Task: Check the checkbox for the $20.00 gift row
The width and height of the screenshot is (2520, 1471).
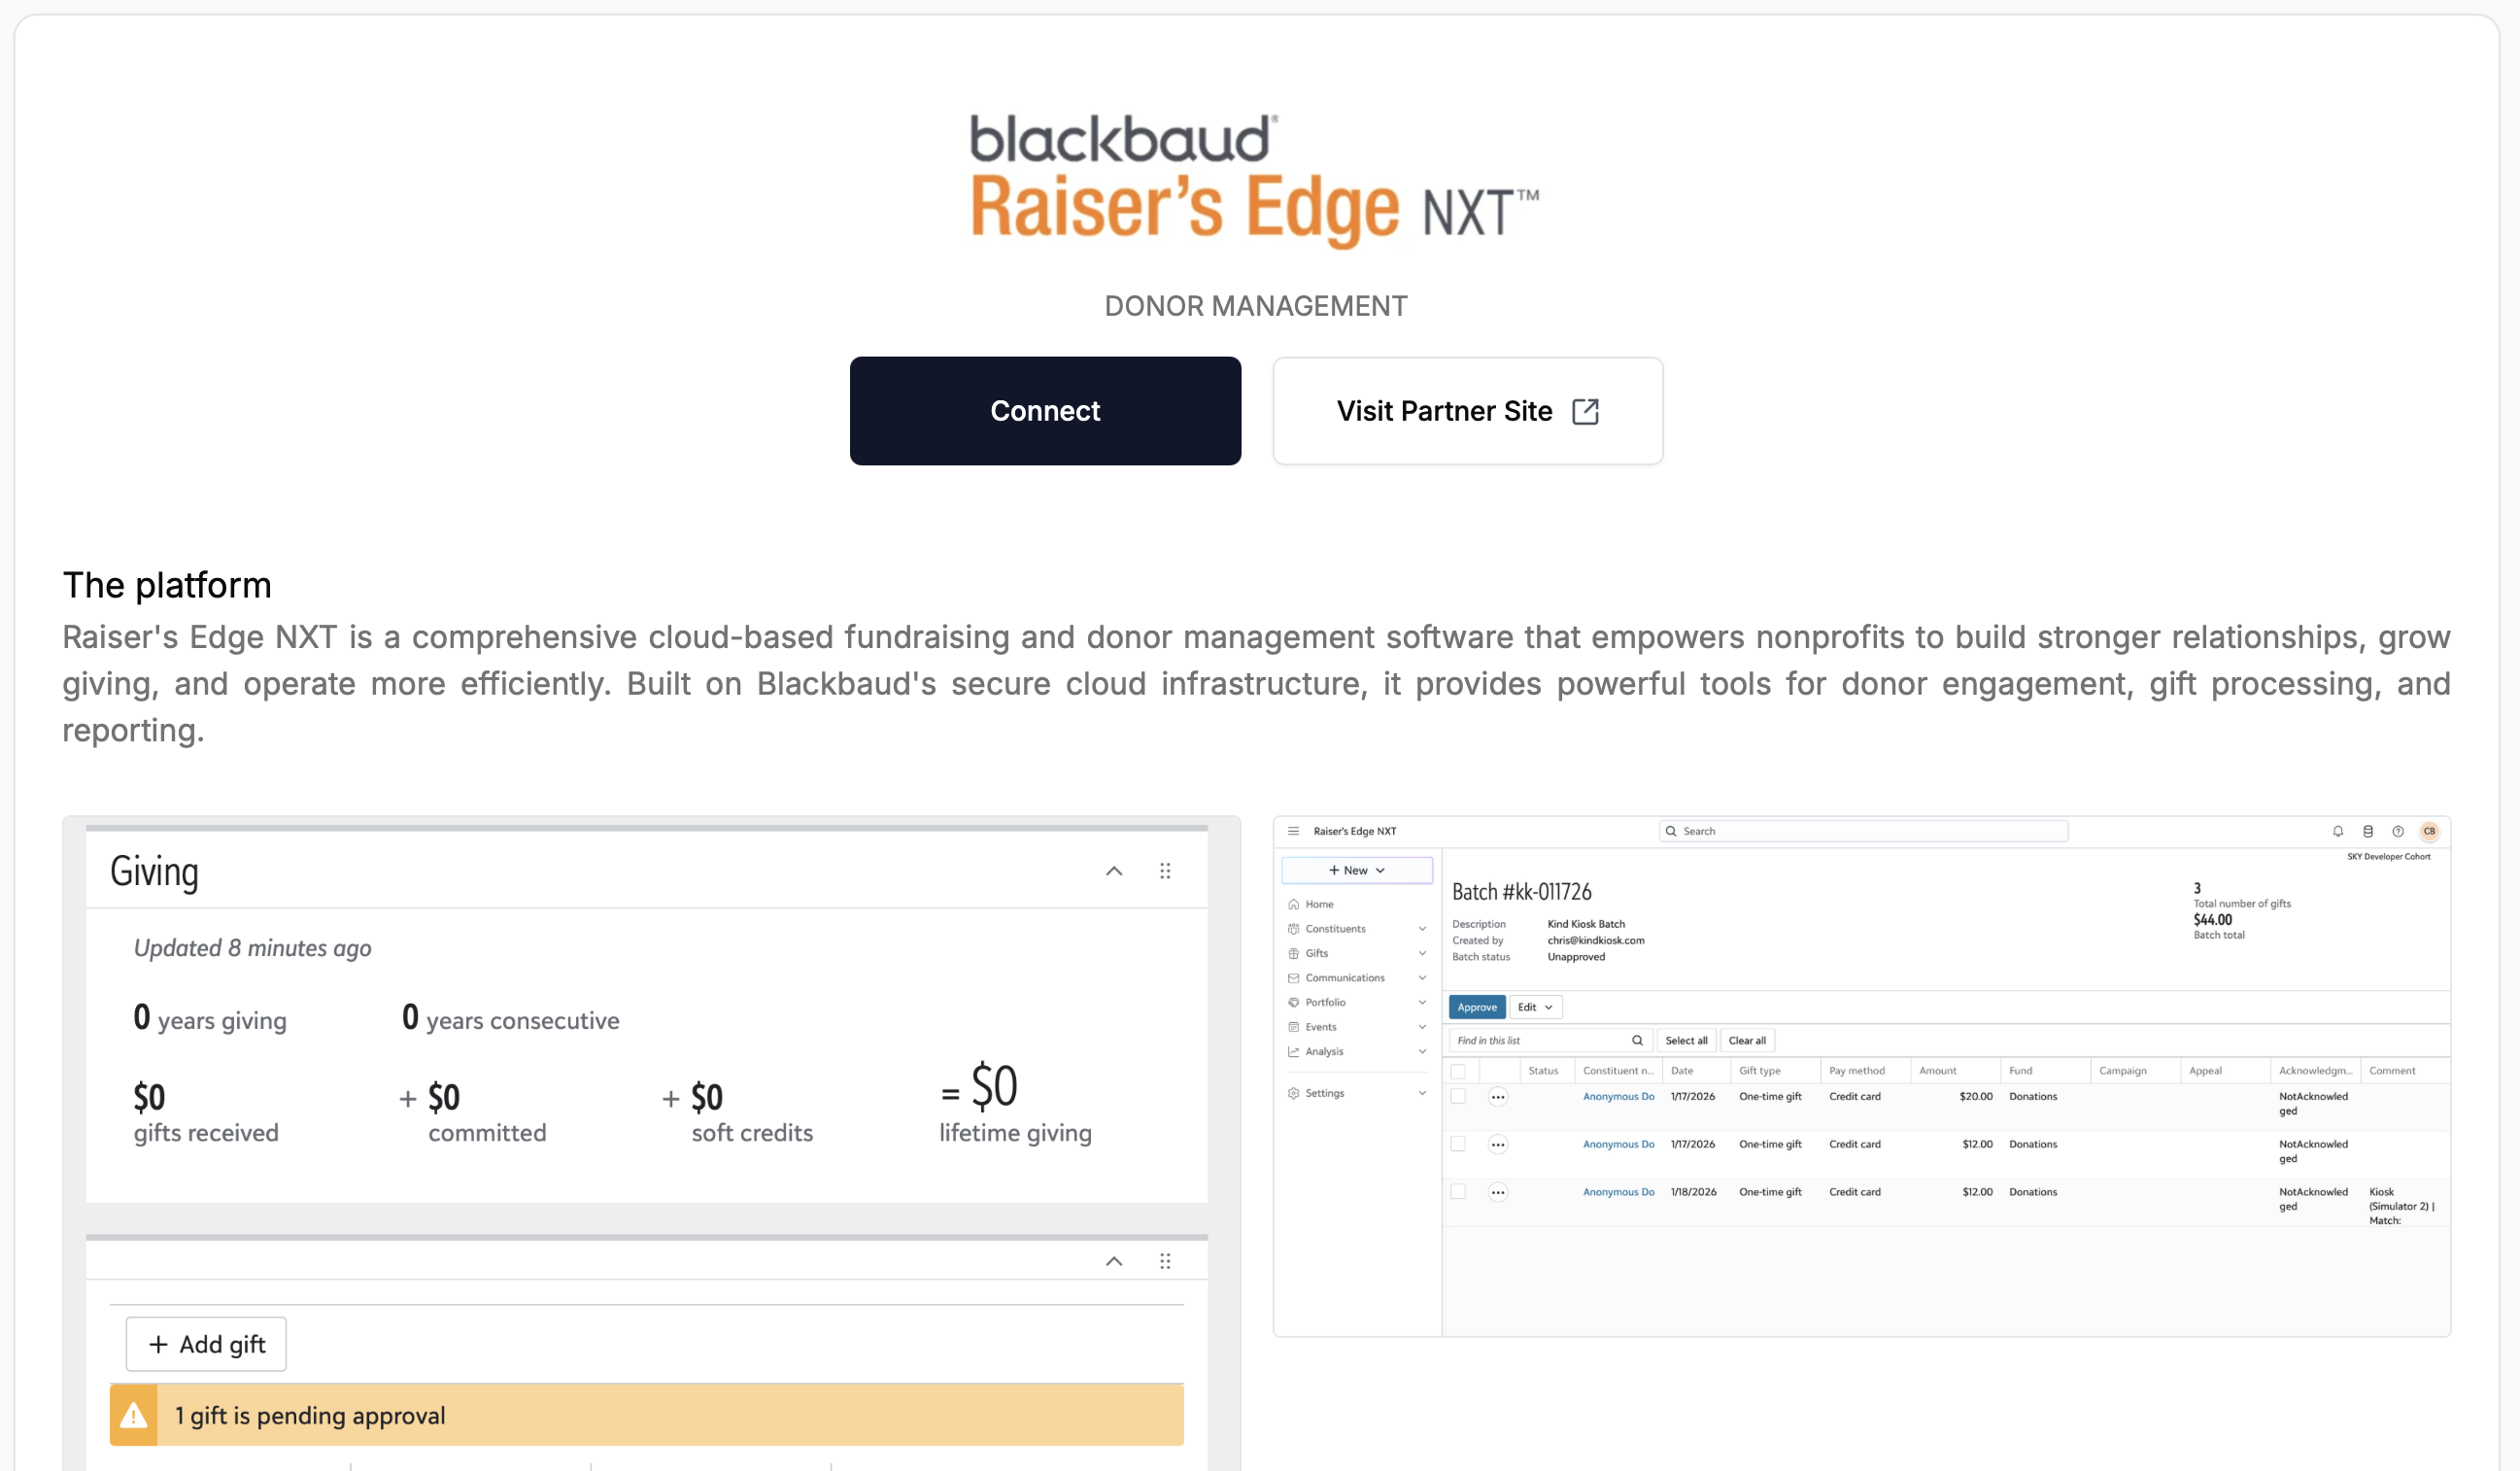Action: [1458, 1097]
